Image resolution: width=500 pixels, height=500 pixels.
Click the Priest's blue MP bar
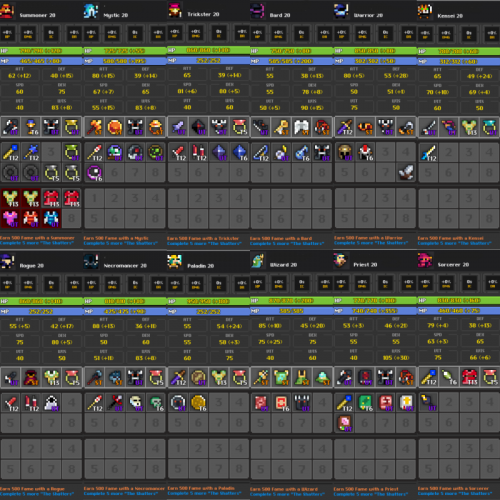[x=375, y=311]
